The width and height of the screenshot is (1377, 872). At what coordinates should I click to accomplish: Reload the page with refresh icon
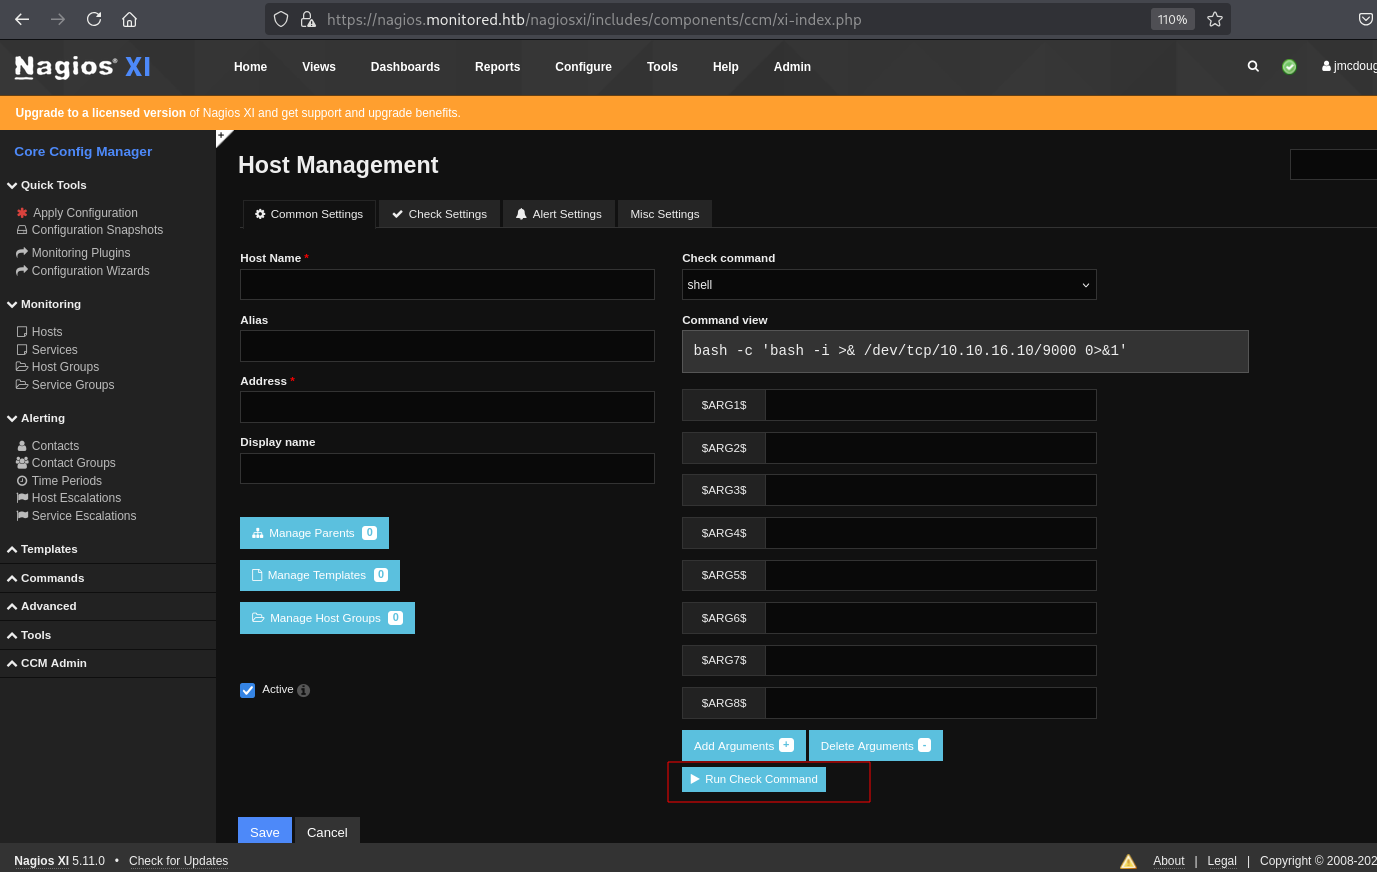pos(94,19)
